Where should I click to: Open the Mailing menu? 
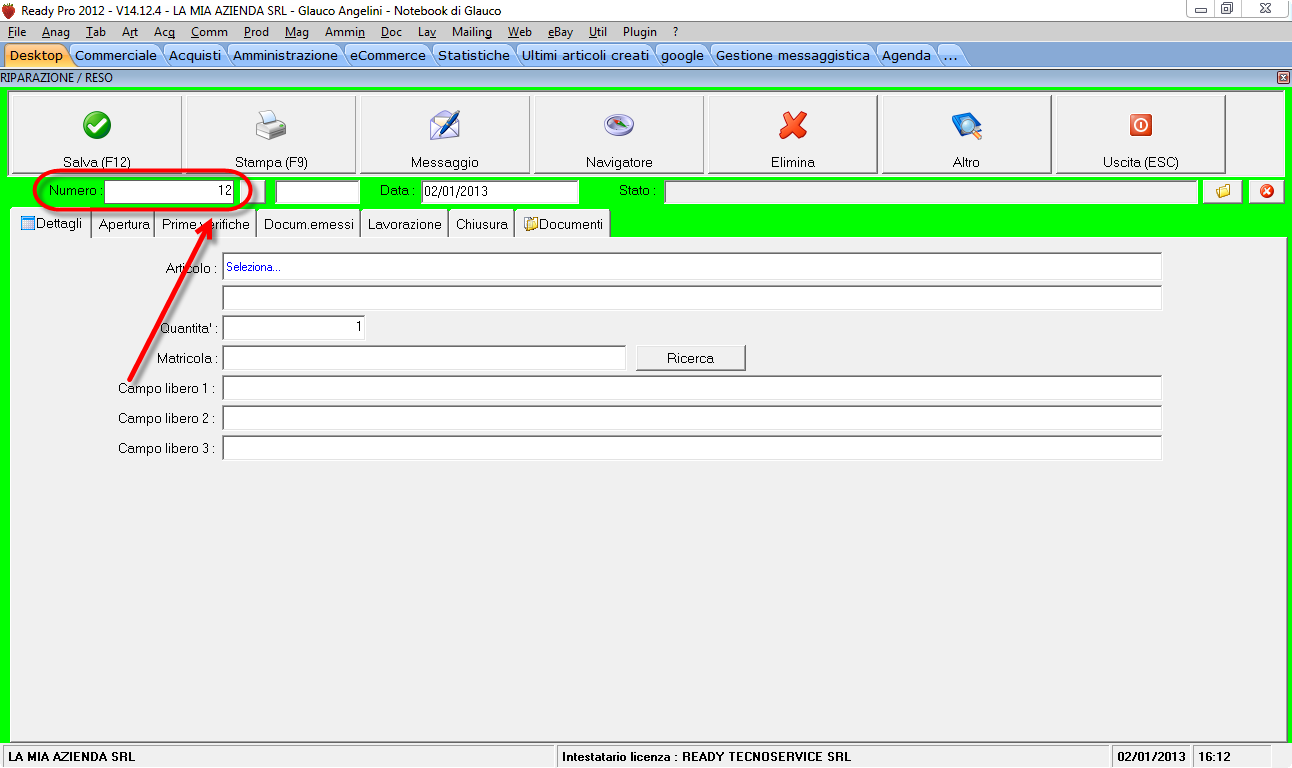[472, 32]
